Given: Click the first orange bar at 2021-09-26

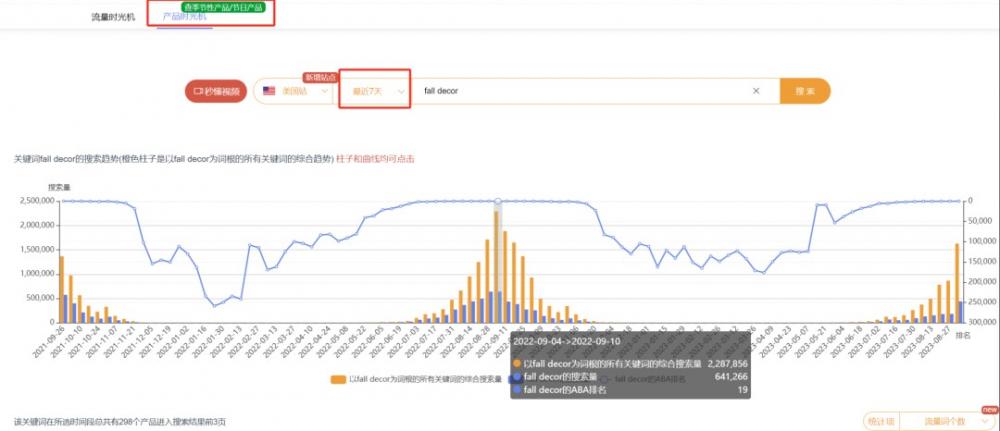Looking at the screenshot, I should coord(61,289).
